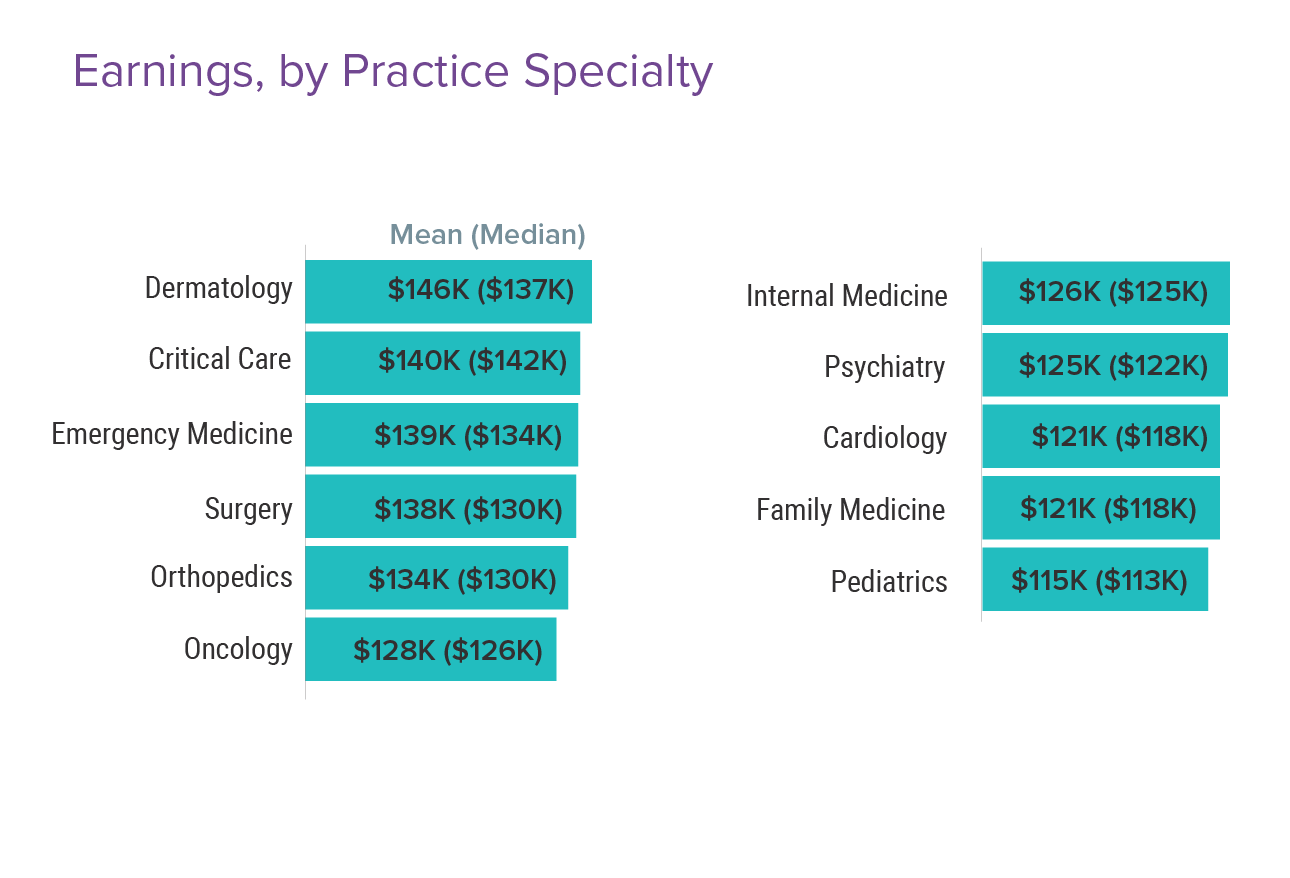This screenshot has height=878, width=1290.
Task: Select the Internal Medicine $126K bar
Action: click(x=1105, y=293)
